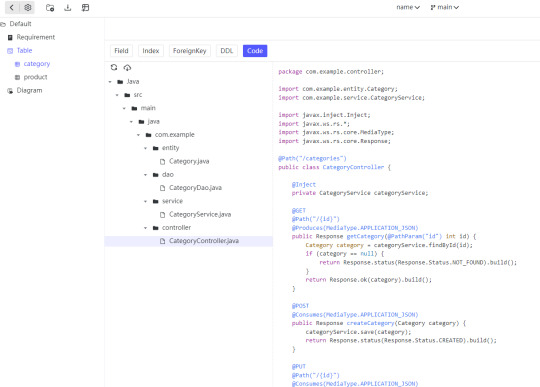Switch to the DDL tab
Screen dimensions: 540x387
pos(227,51)
